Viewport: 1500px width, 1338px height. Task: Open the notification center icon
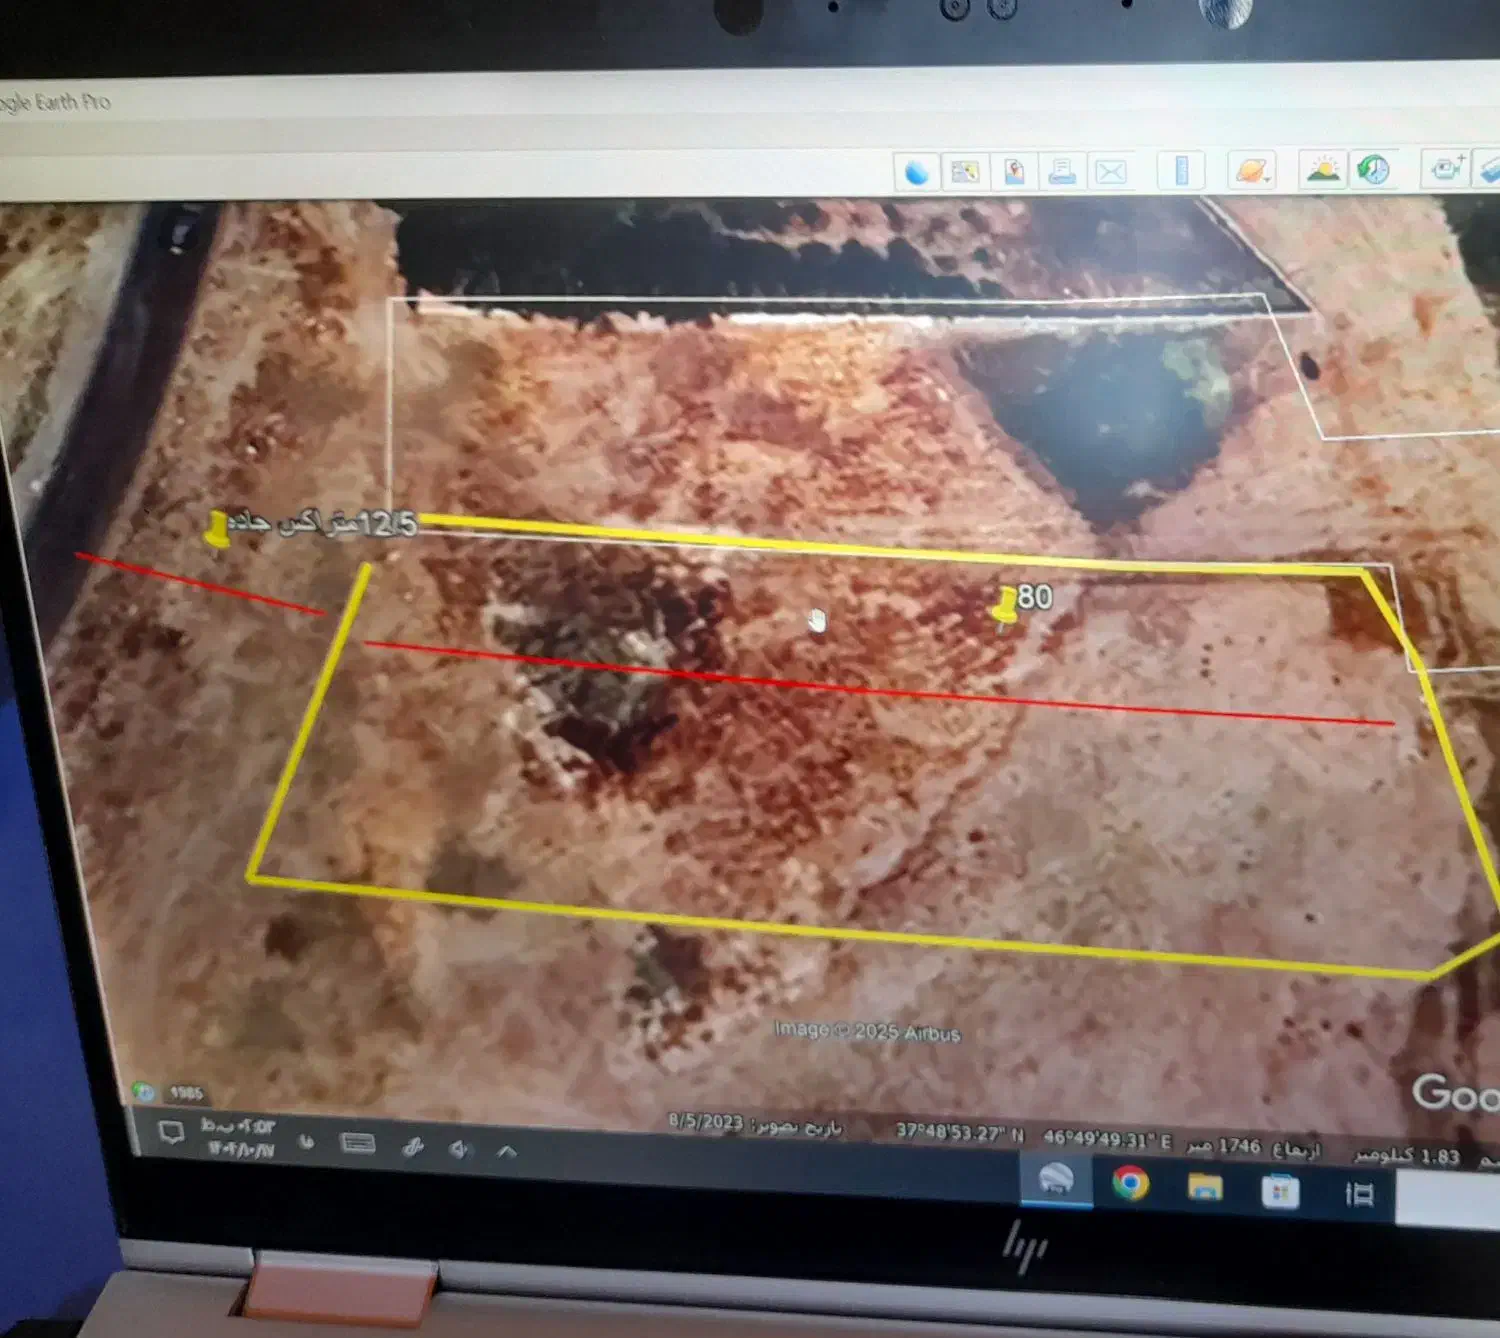172,1133
